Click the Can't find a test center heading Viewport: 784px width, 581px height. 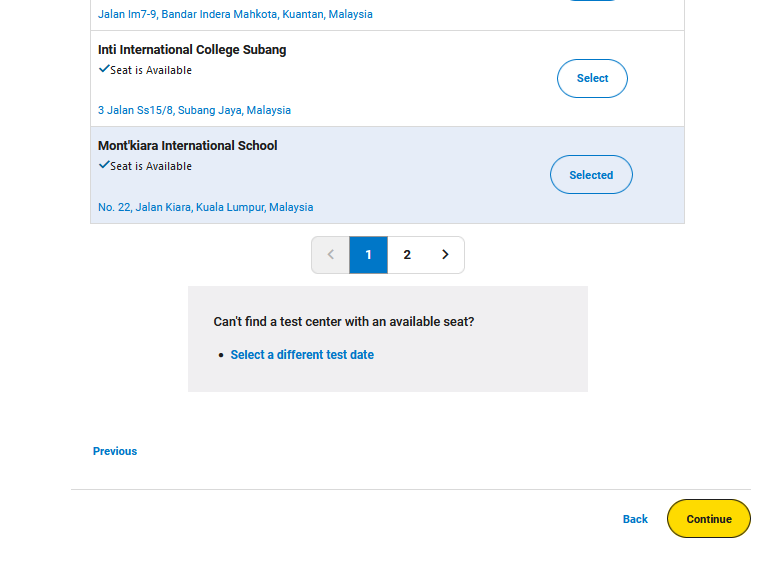tap(344, 322)
